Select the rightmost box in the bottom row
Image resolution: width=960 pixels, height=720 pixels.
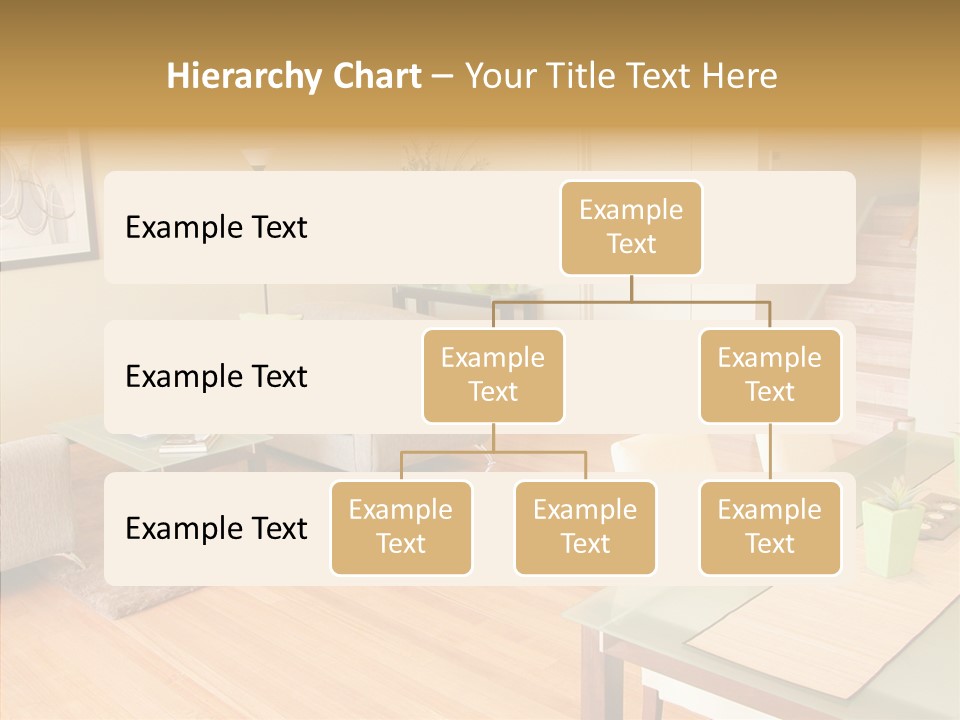click(x=770, y=527)
